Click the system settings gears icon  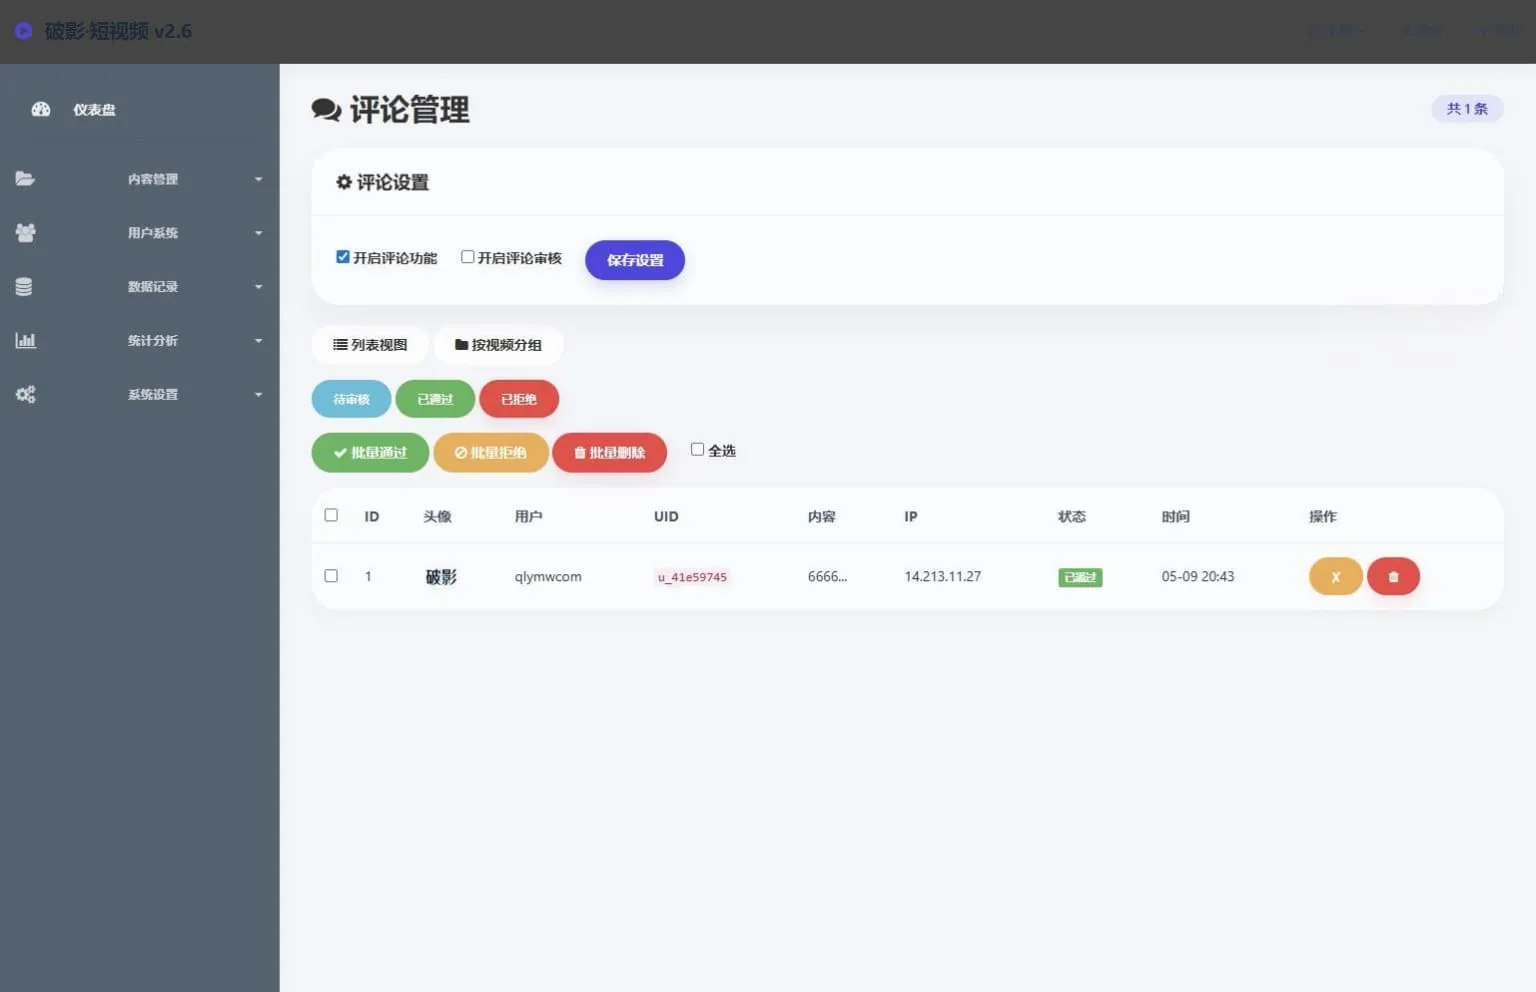coord(25,394)
